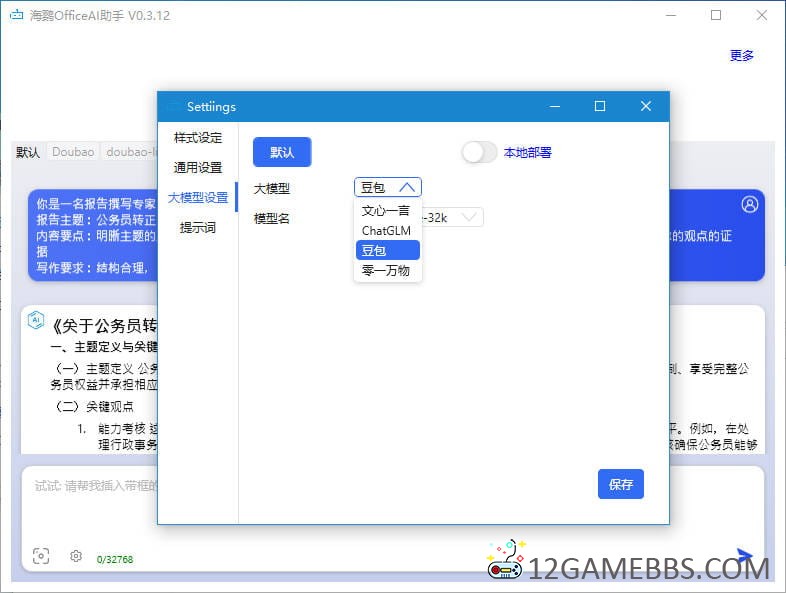Toggle the 本地部署 local deployment switch
The height and width of the screenshot is (593, 786).
[479, 152]
